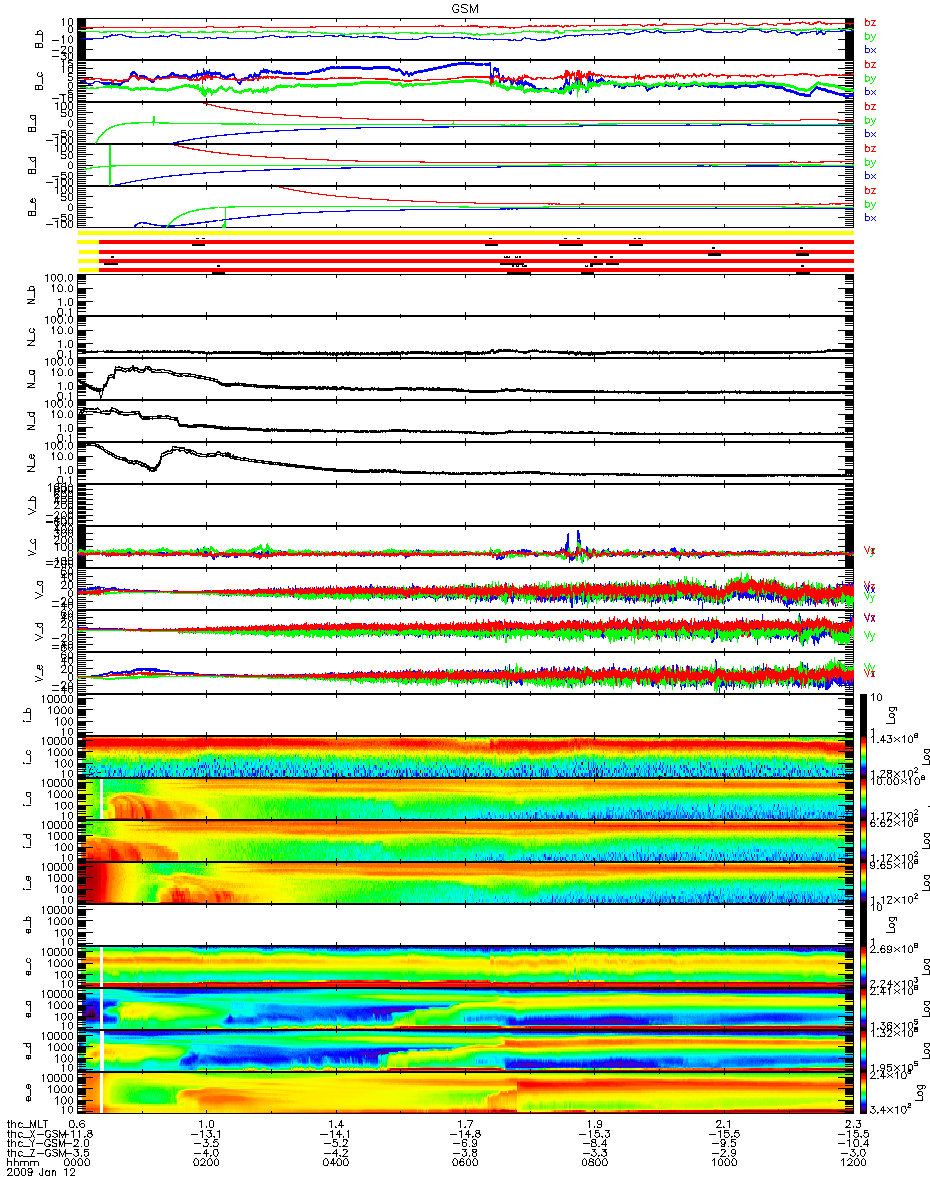The height and width of the screenshot is (1200, 930).
Task: Click the B_b axis label
Action: coord(40,39)
